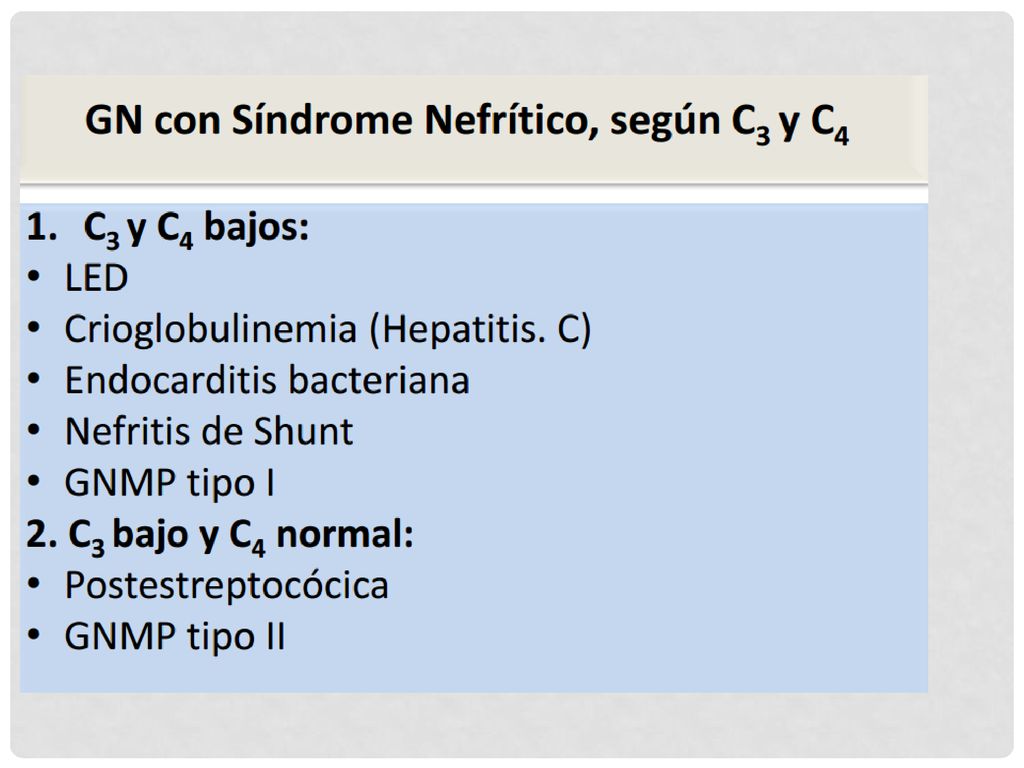Click the LED bullet item
The height and width of the screenshot is (768, 1024).
coord(96,278)
